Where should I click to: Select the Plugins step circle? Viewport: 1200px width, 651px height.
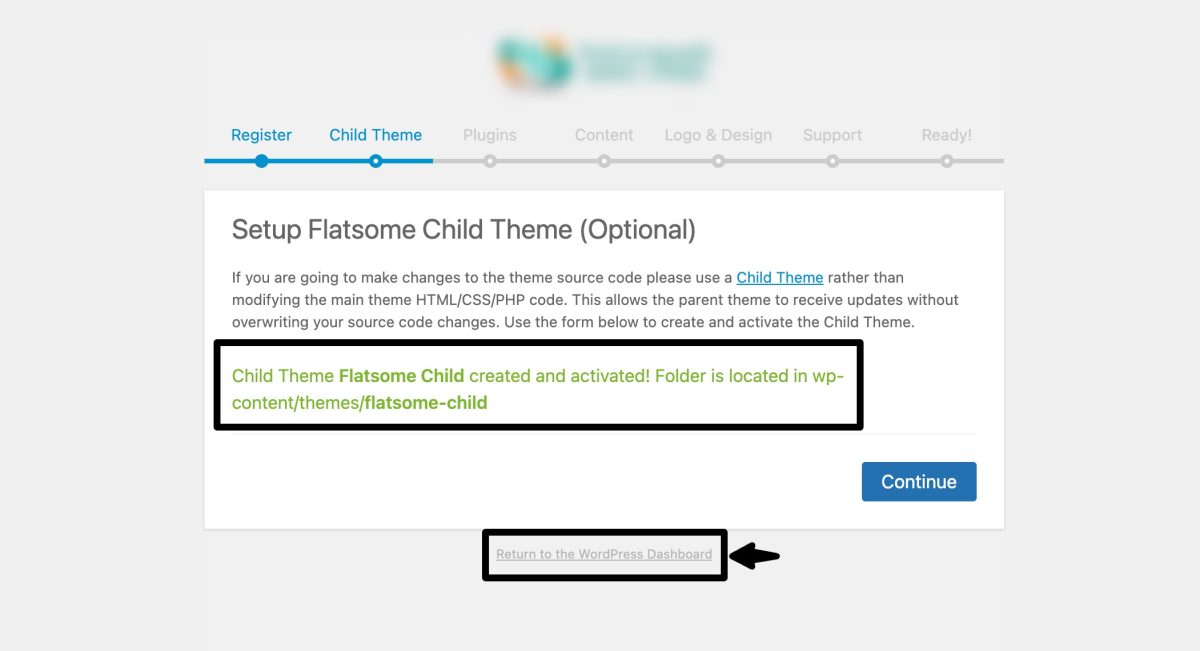[x=489, y=160]
